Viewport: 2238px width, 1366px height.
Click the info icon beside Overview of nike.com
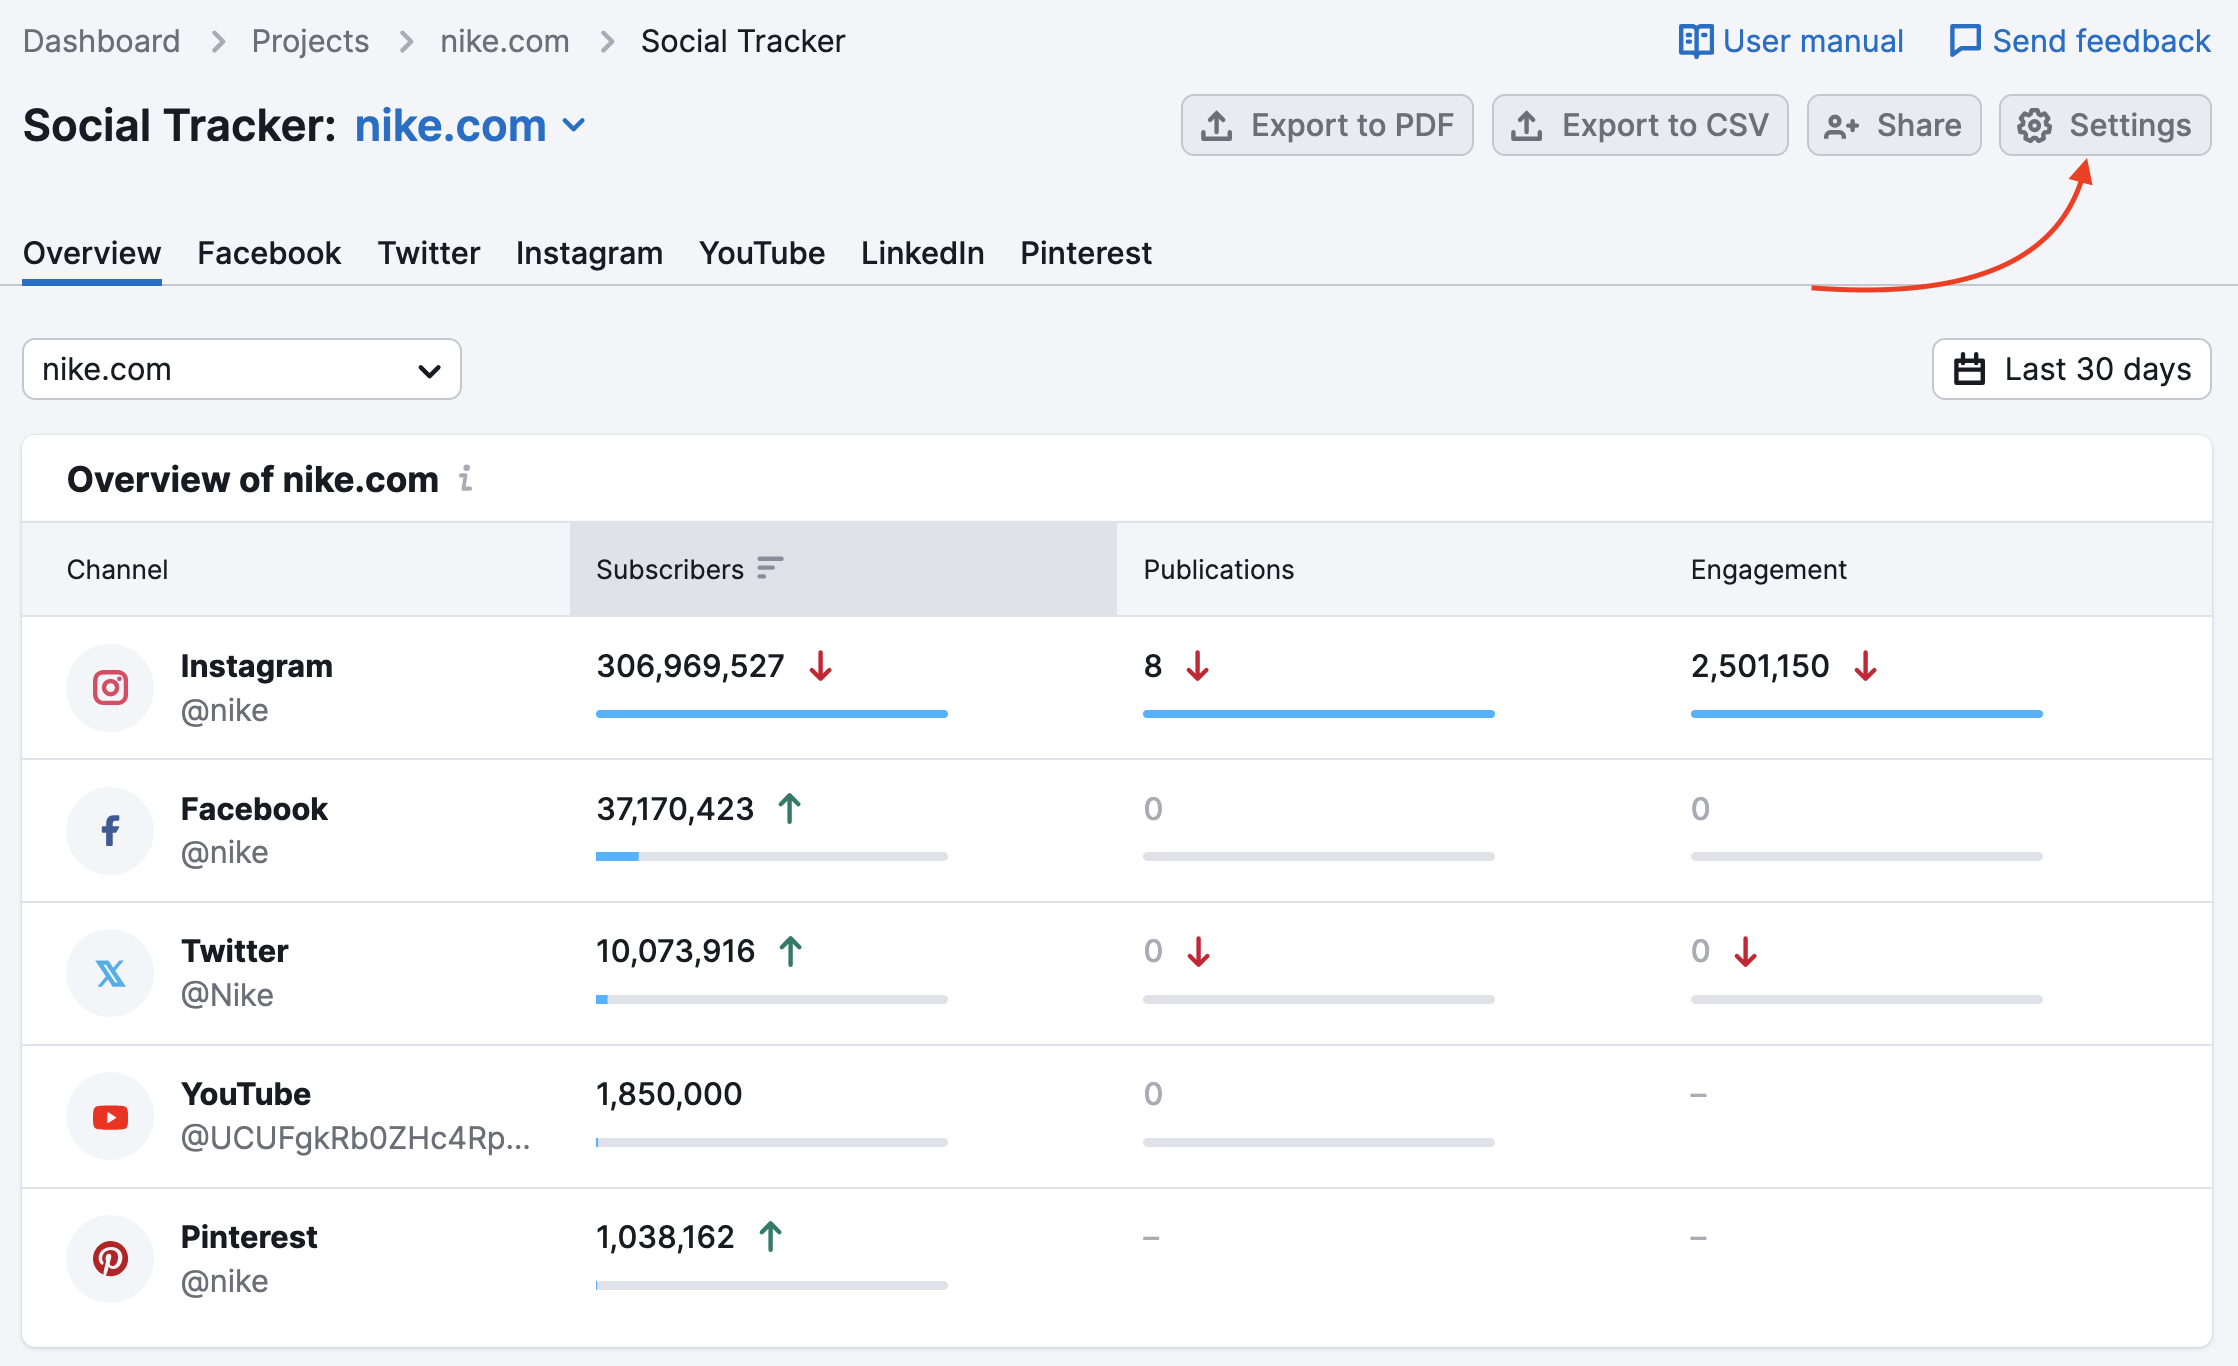(465, 480)
